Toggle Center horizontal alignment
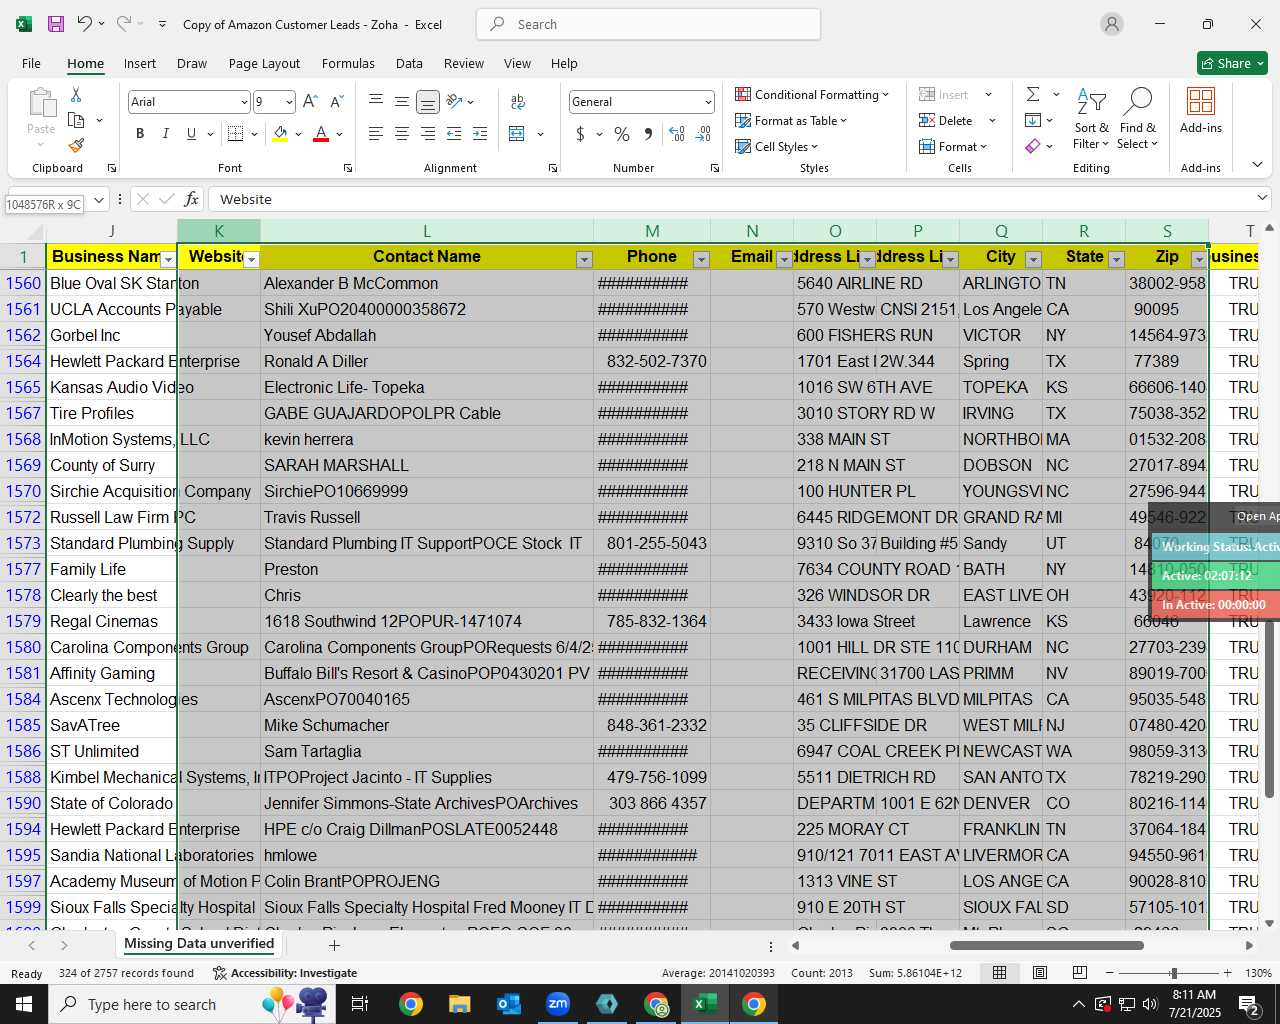Screen dimensions: 1280x1024 (x=402, y=134)
